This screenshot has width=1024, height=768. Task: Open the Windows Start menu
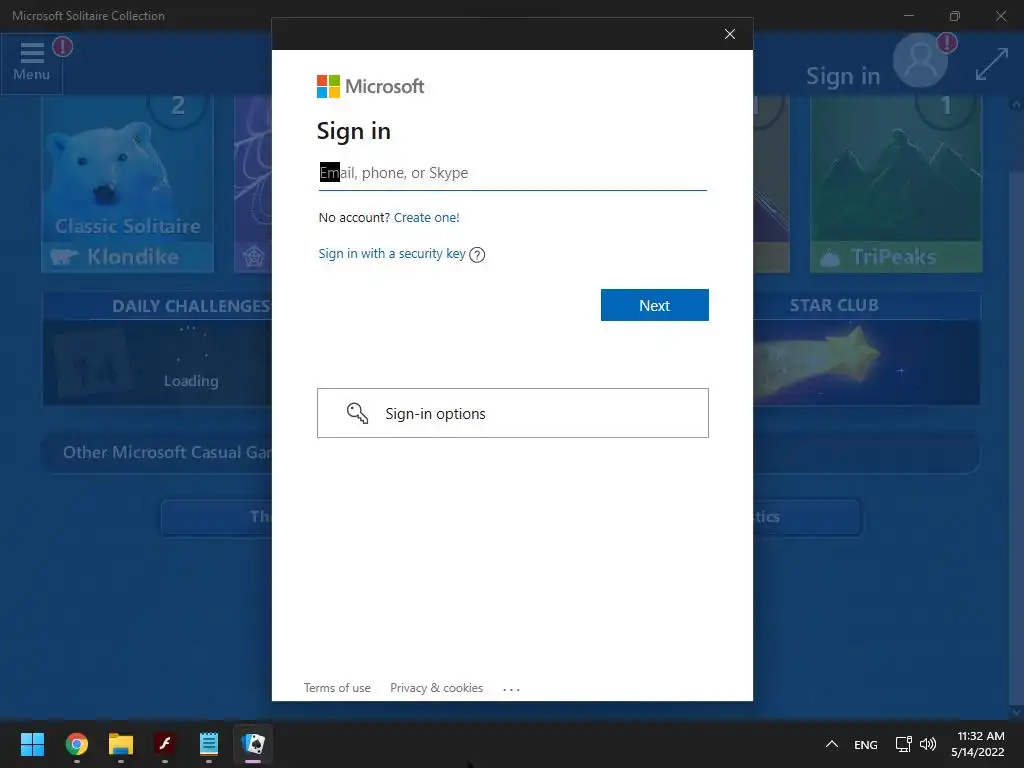[x=32, y=744]
